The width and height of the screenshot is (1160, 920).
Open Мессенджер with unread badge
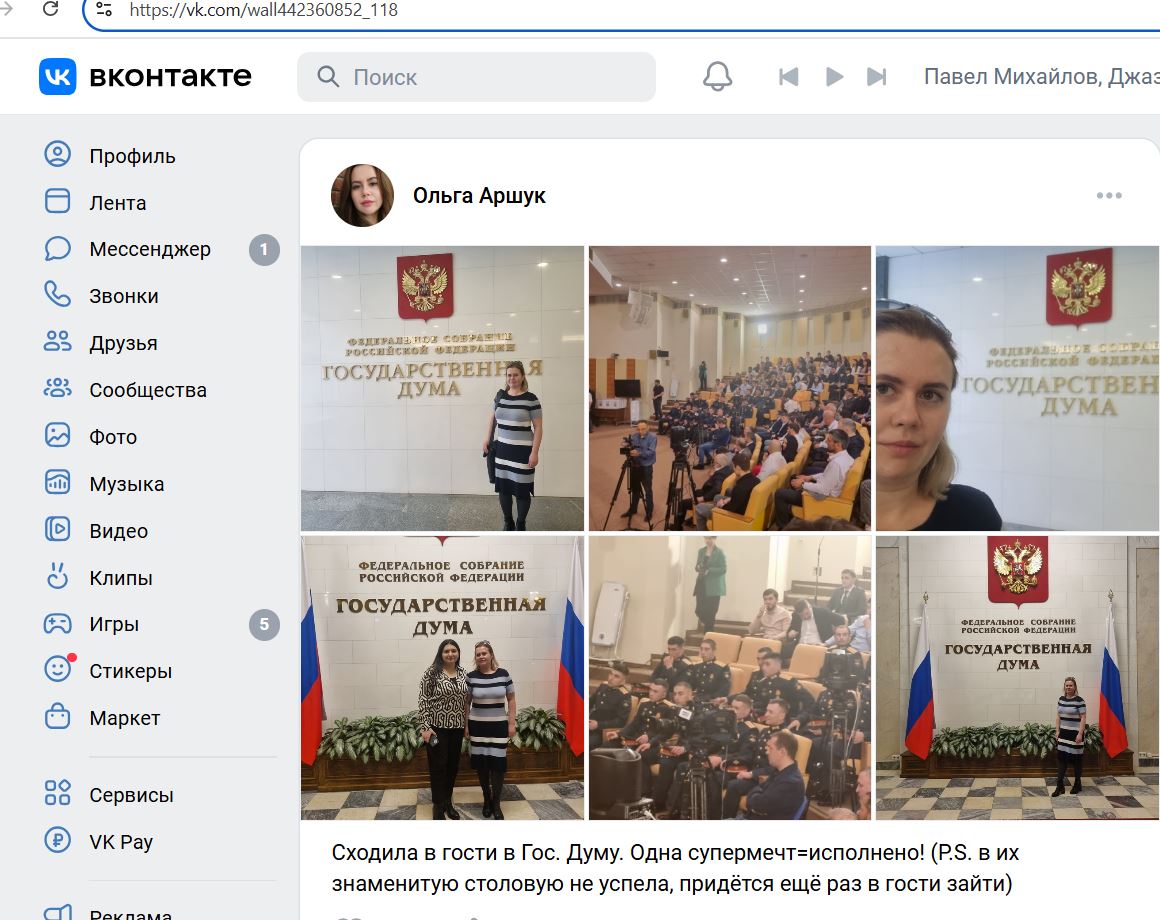(x=161, y=249)
